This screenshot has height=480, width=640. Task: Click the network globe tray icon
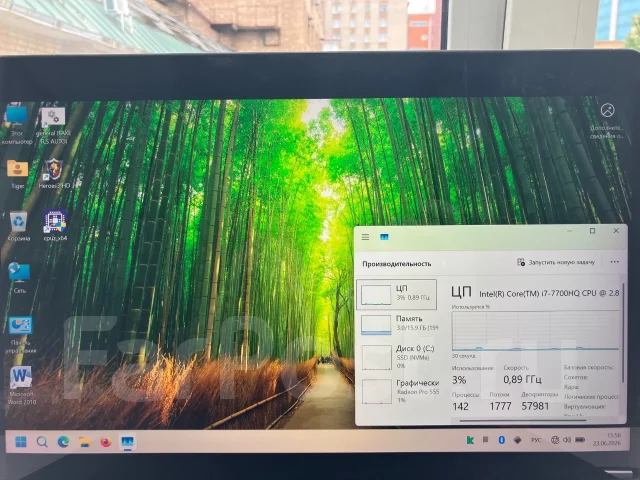555,440
